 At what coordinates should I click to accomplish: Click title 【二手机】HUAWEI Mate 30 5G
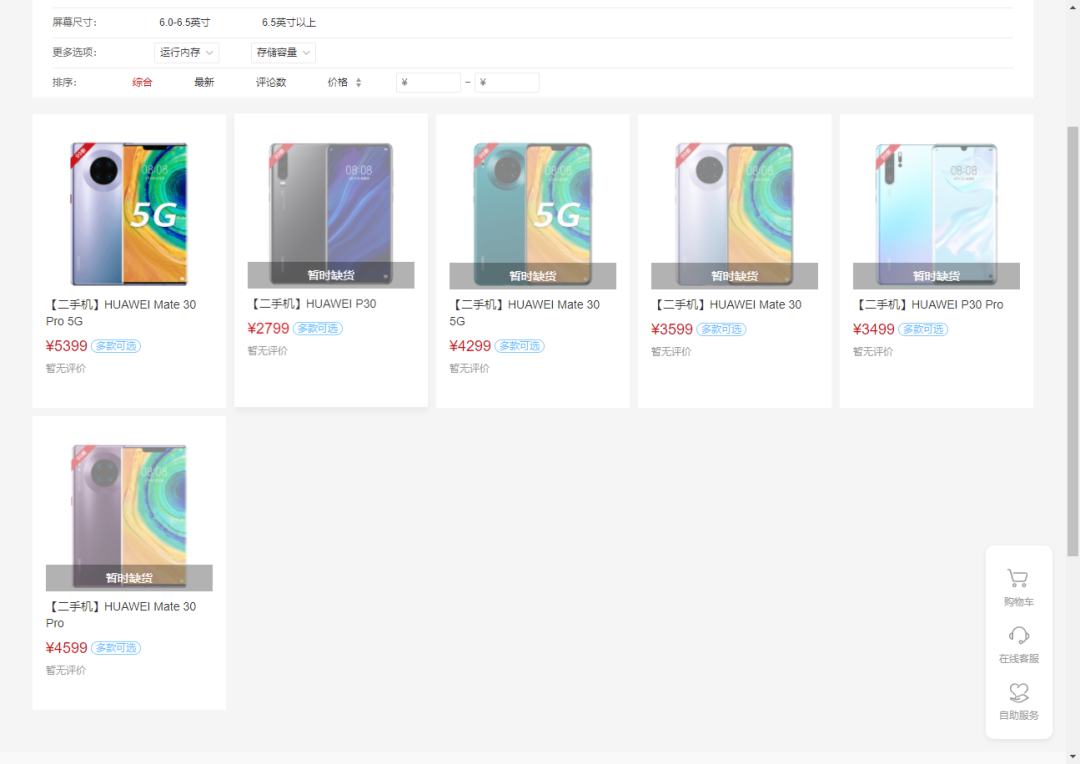[x=525, y=313]
